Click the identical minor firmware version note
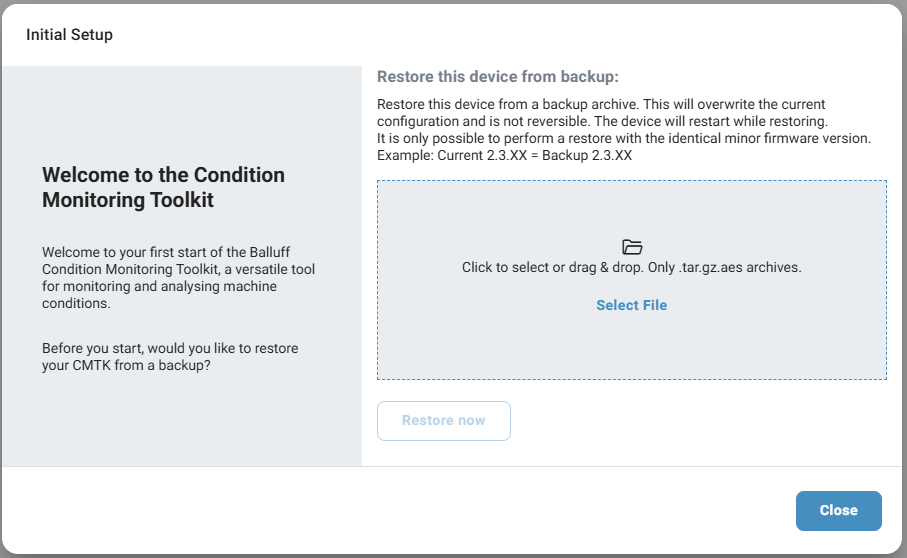The height and width of the screenshot is (558, 907). click(x=623, y=138)
